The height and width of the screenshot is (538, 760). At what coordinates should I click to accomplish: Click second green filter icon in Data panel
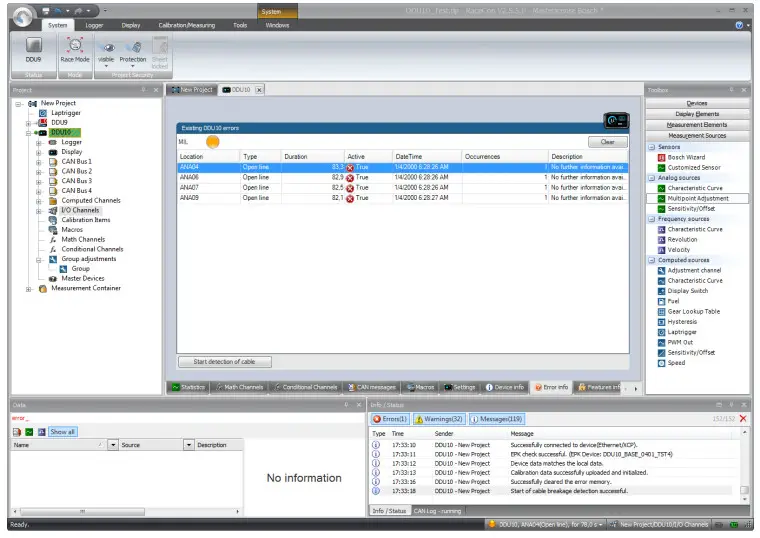click(x=29, y=432)
